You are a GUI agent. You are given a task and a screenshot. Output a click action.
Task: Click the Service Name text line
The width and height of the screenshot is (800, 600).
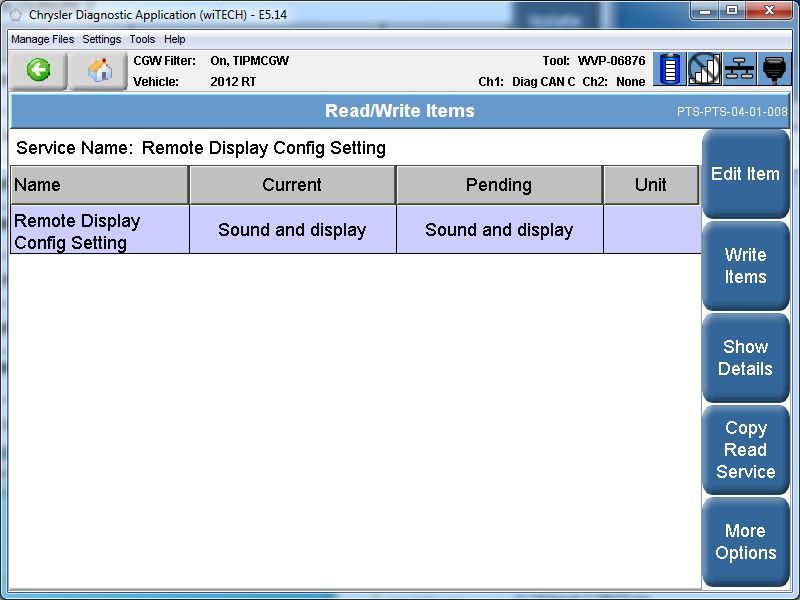point(201,148)
